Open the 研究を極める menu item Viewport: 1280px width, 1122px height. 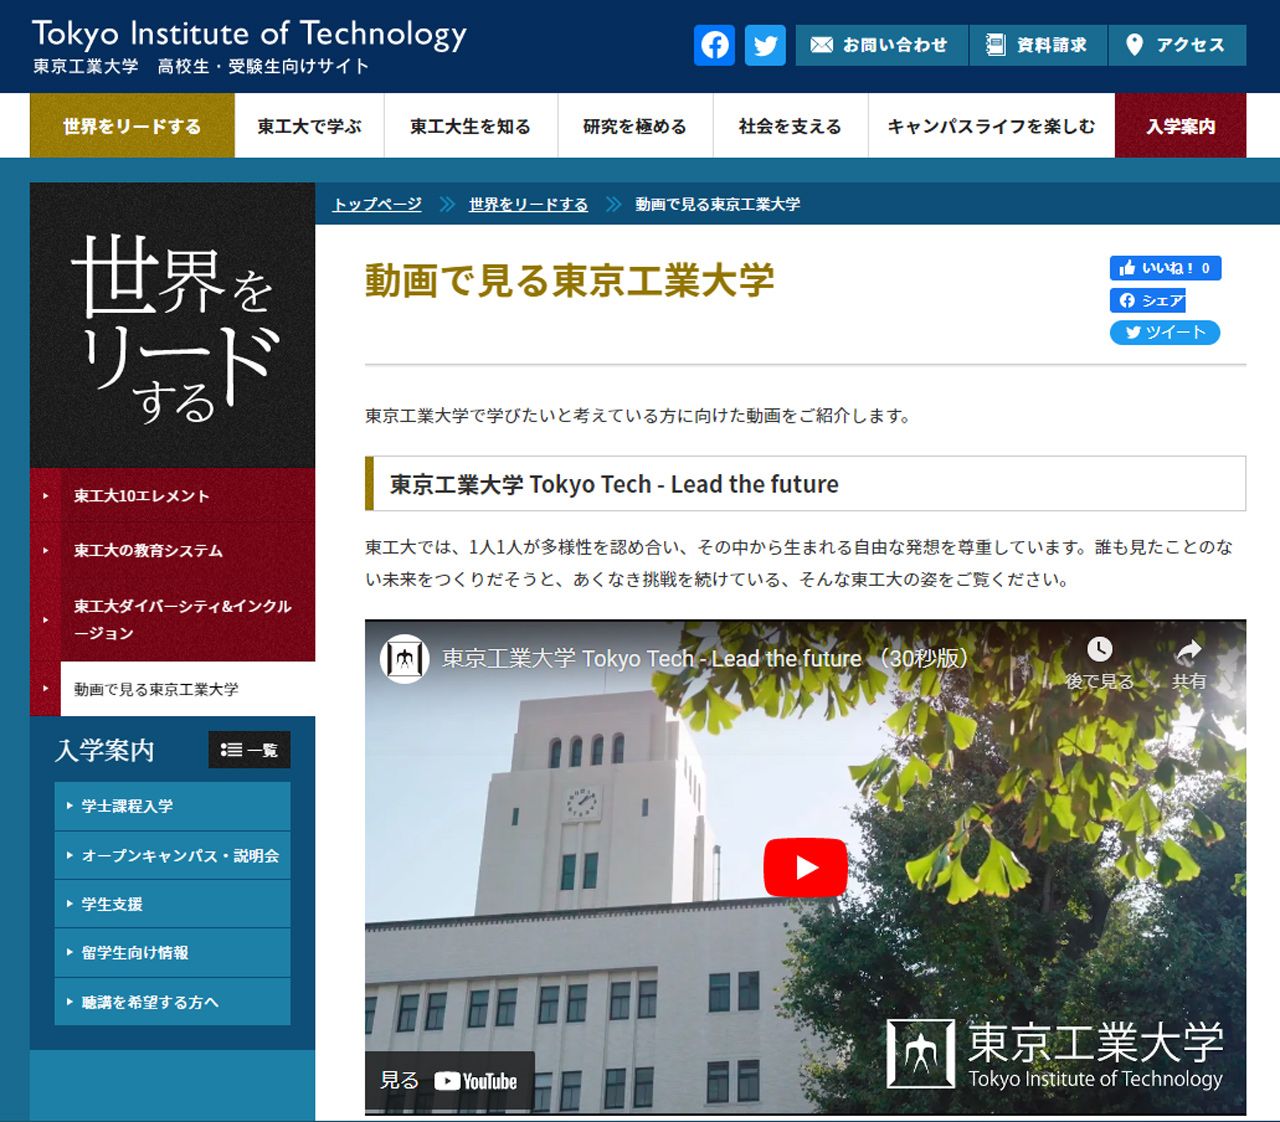coord(635,126)
